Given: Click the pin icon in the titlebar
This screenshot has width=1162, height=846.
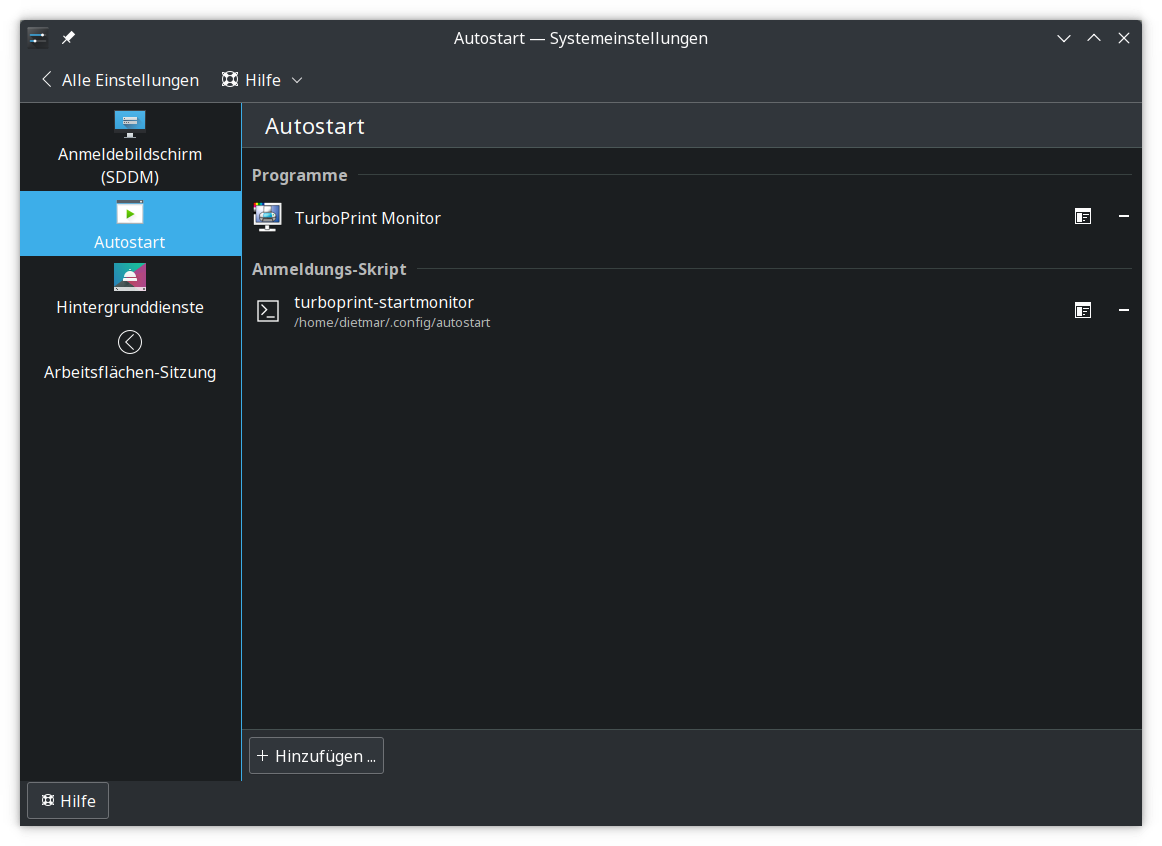Looking at the screenshot, I should (68, 37).
